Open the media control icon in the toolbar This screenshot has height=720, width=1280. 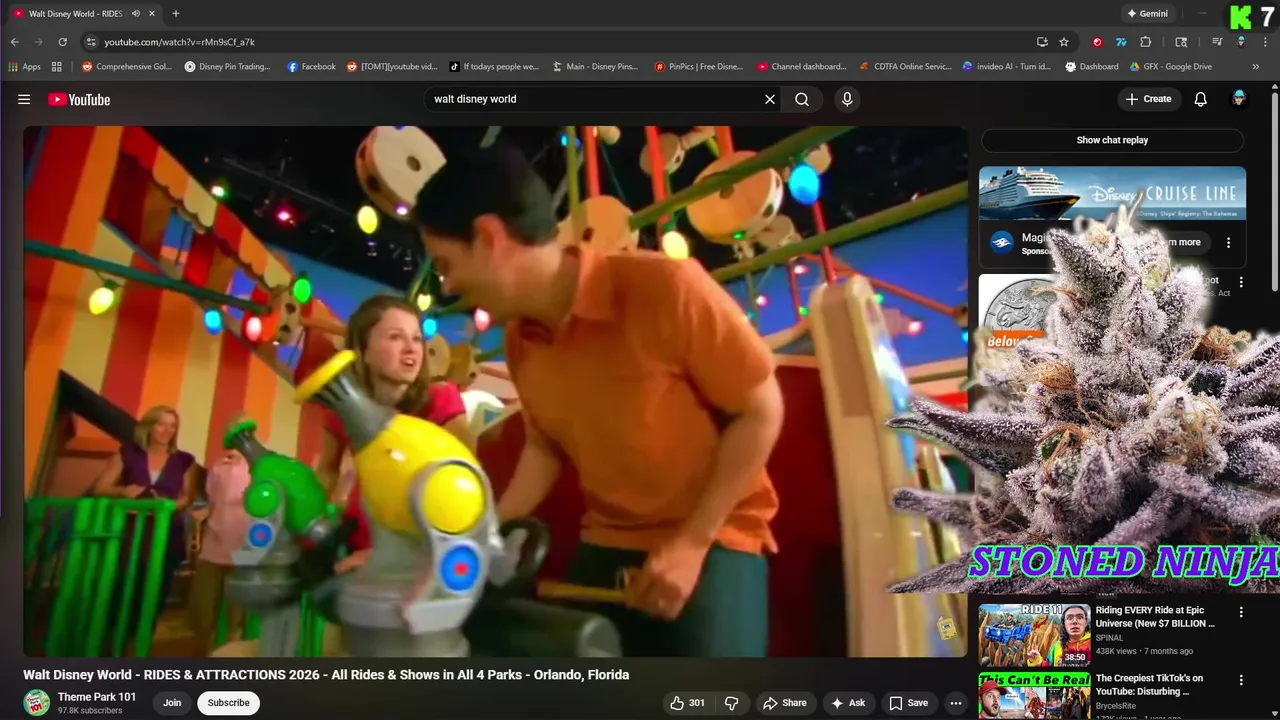click(x=1217, y=42)
